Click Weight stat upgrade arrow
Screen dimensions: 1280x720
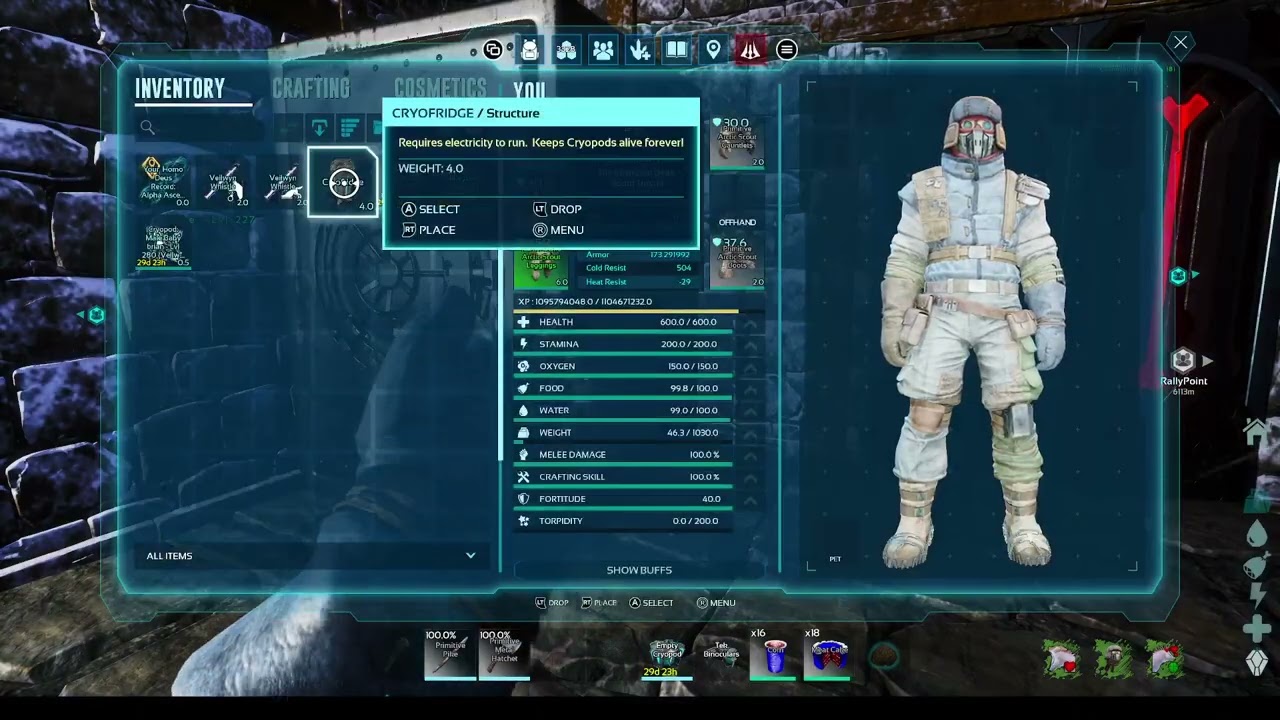coord(750,433)
